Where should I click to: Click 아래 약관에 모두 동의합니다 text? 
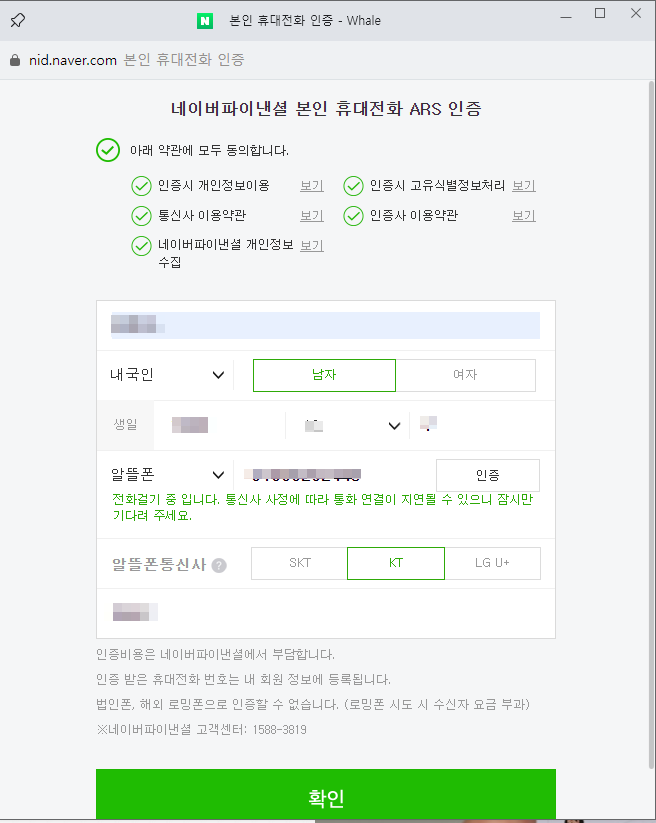pyautogui.click(x=209, y=151)
